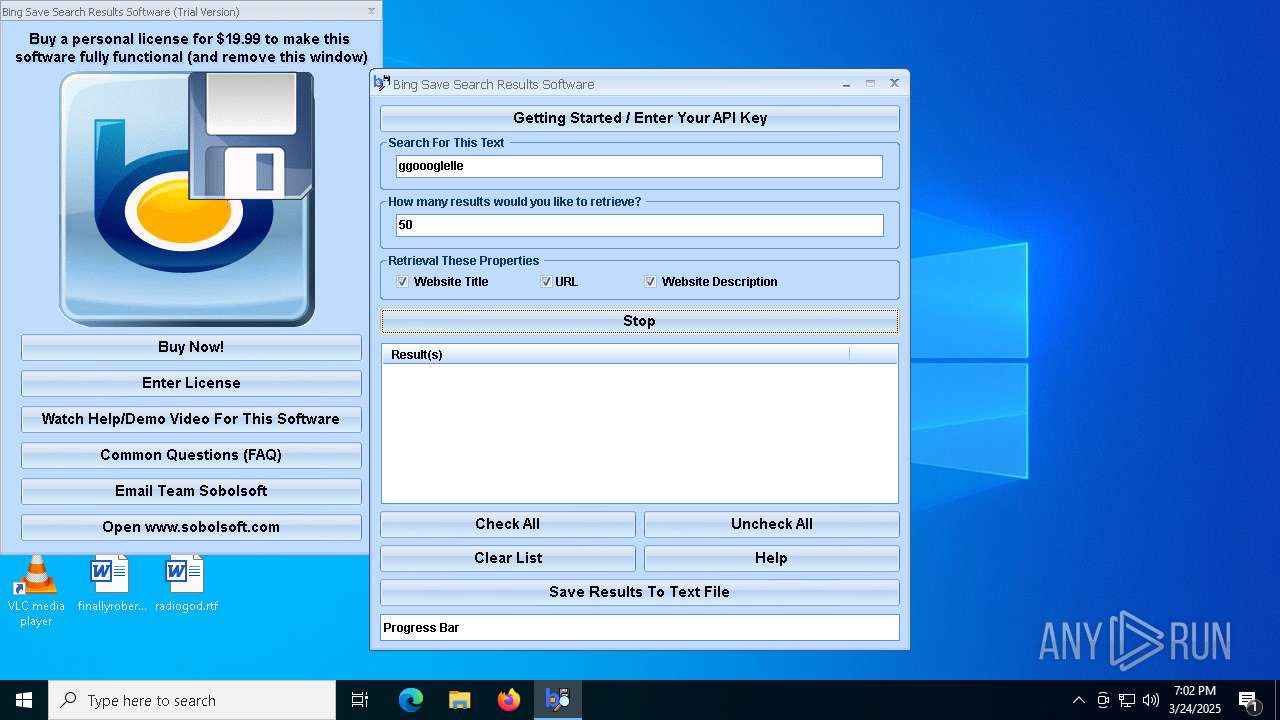Screen dimensions: 1280x720
Task: Click the number of results field
Action: [640, 225]
